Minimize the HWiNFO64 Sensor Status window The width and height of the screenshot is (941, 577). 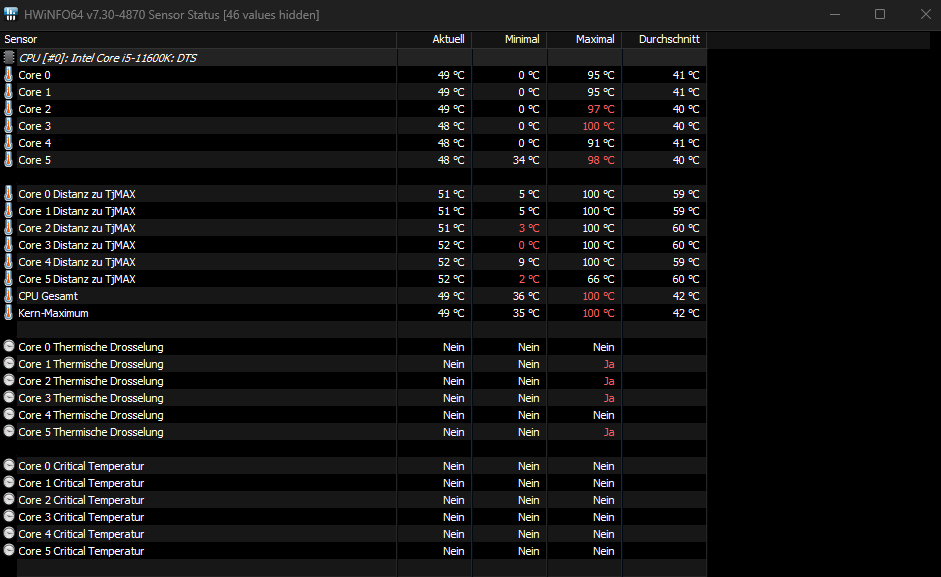tap(835, 14)
